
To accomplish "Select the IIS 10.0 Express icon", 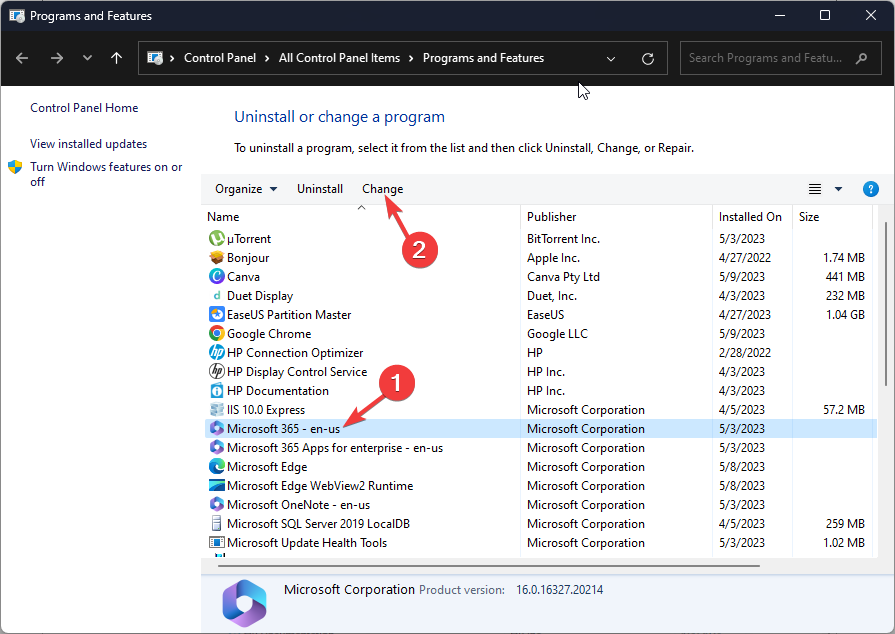I will point(216,409).
